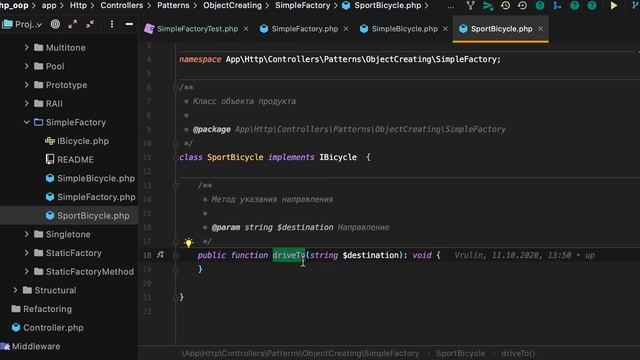The height and width of the screenshot is (360, 640).
Task: Click the green Run triangle button
Action: (613, 6)
